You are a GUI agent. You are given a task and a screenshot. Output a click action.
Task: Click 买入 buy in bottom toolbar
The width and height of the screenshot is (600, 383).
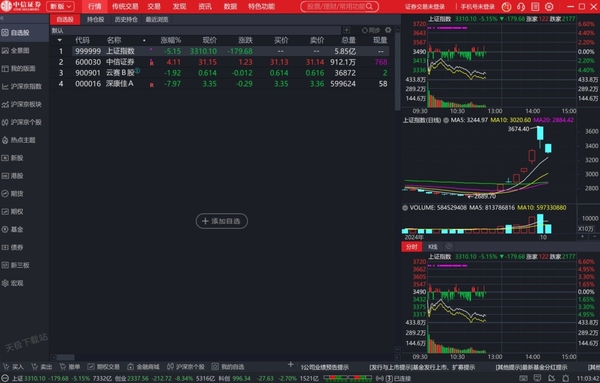[13, 367]
